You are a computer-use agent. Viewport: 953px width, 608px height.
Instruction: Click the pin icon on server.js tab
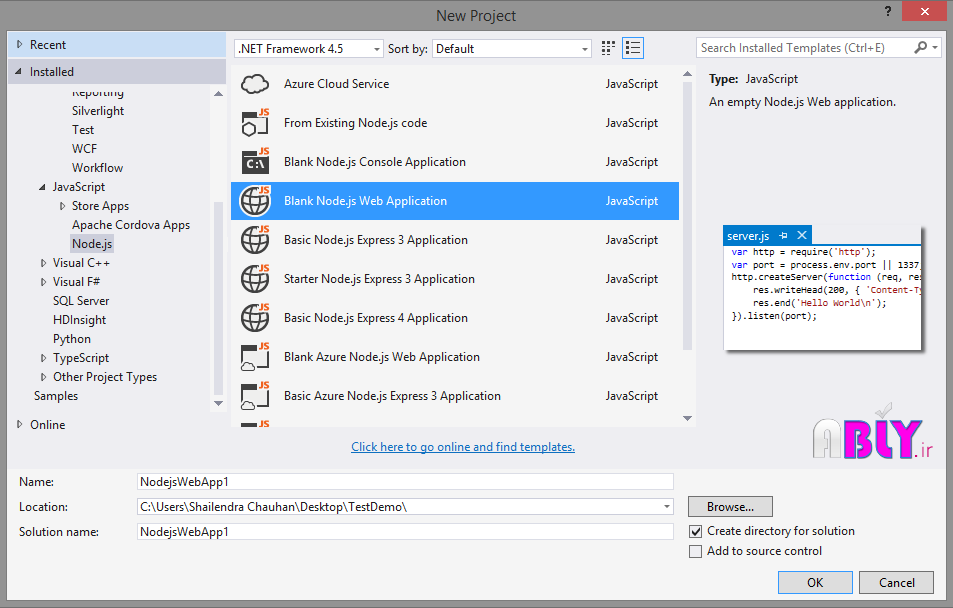pyautogui.click(x=783, y=235)
